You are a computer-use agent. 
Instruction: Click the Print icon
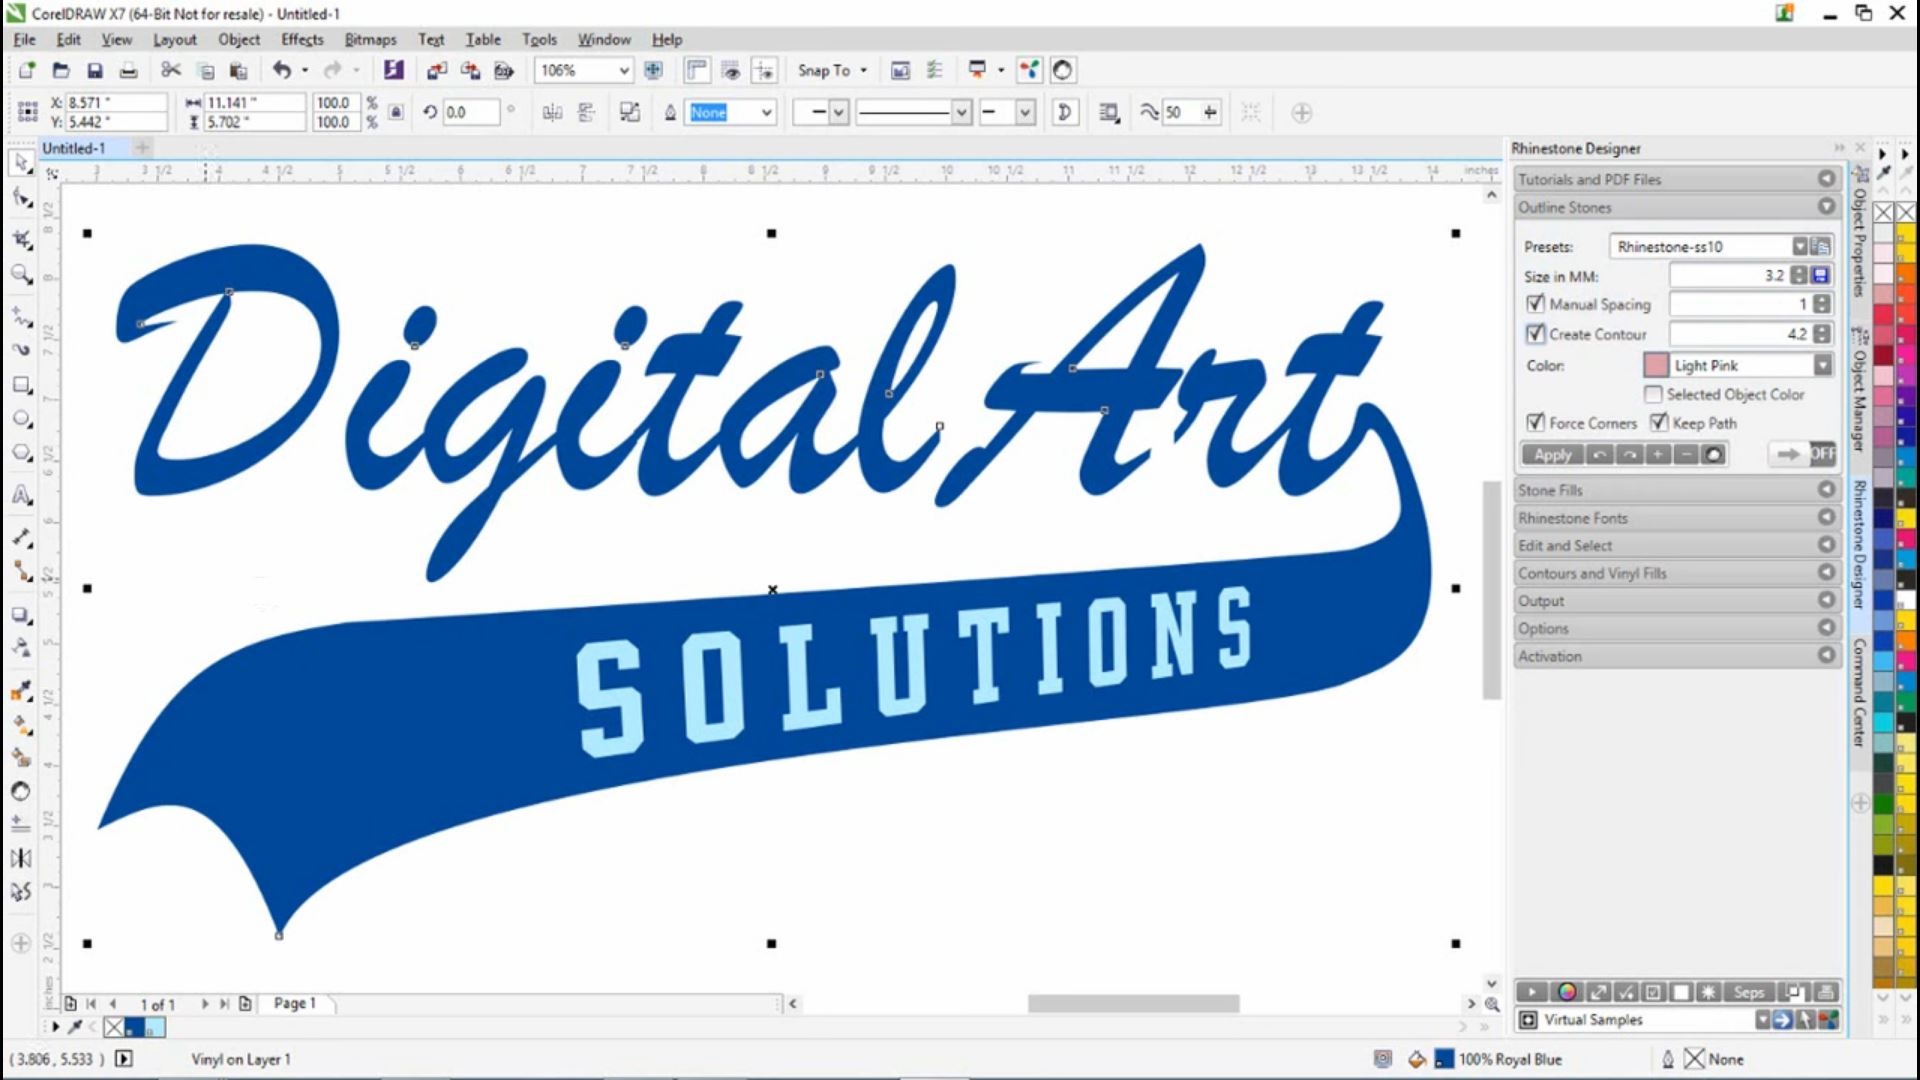[x=128, y=70]
